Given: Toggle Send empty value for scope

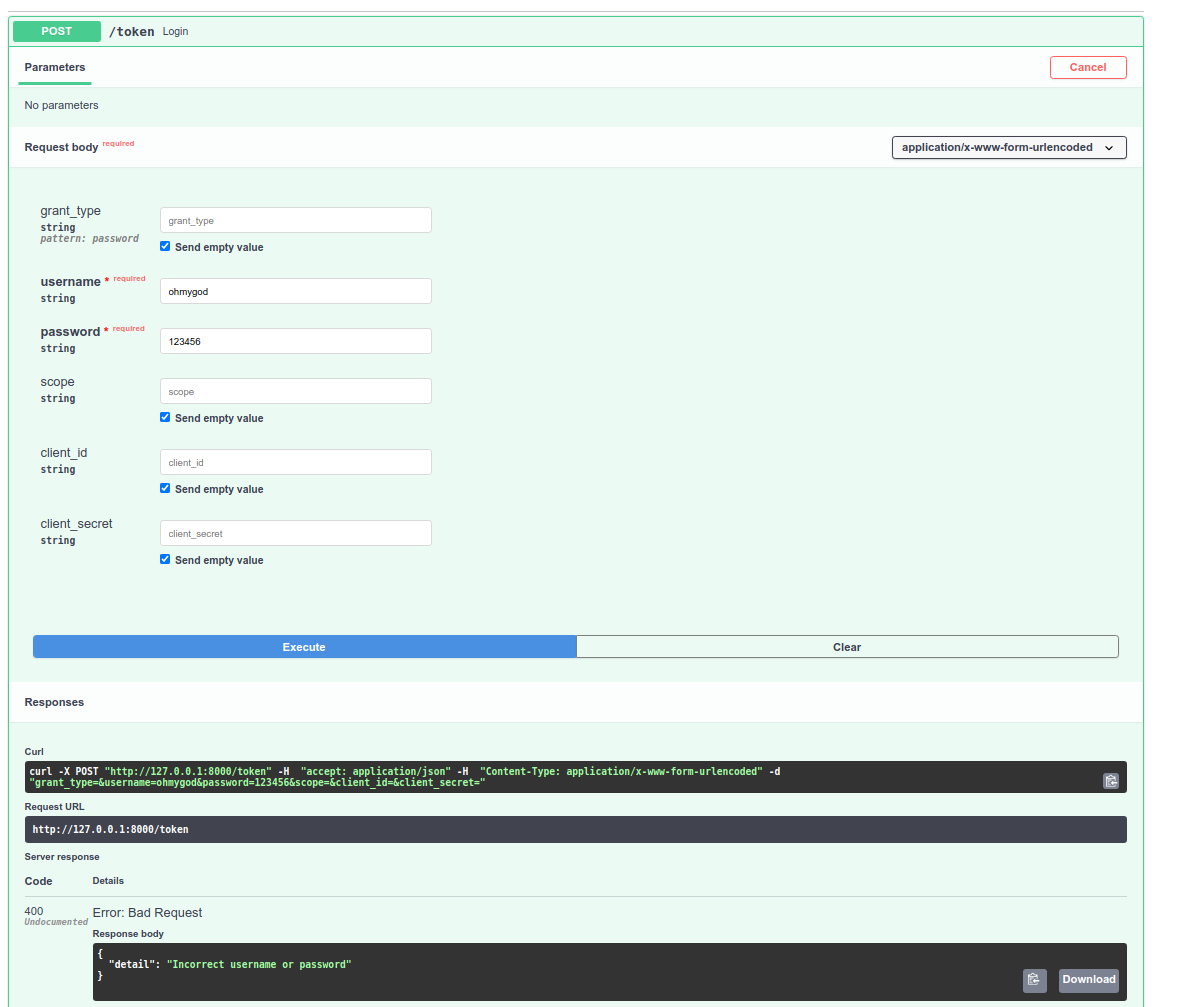Looking at the screenshot, I should (165, 417).
